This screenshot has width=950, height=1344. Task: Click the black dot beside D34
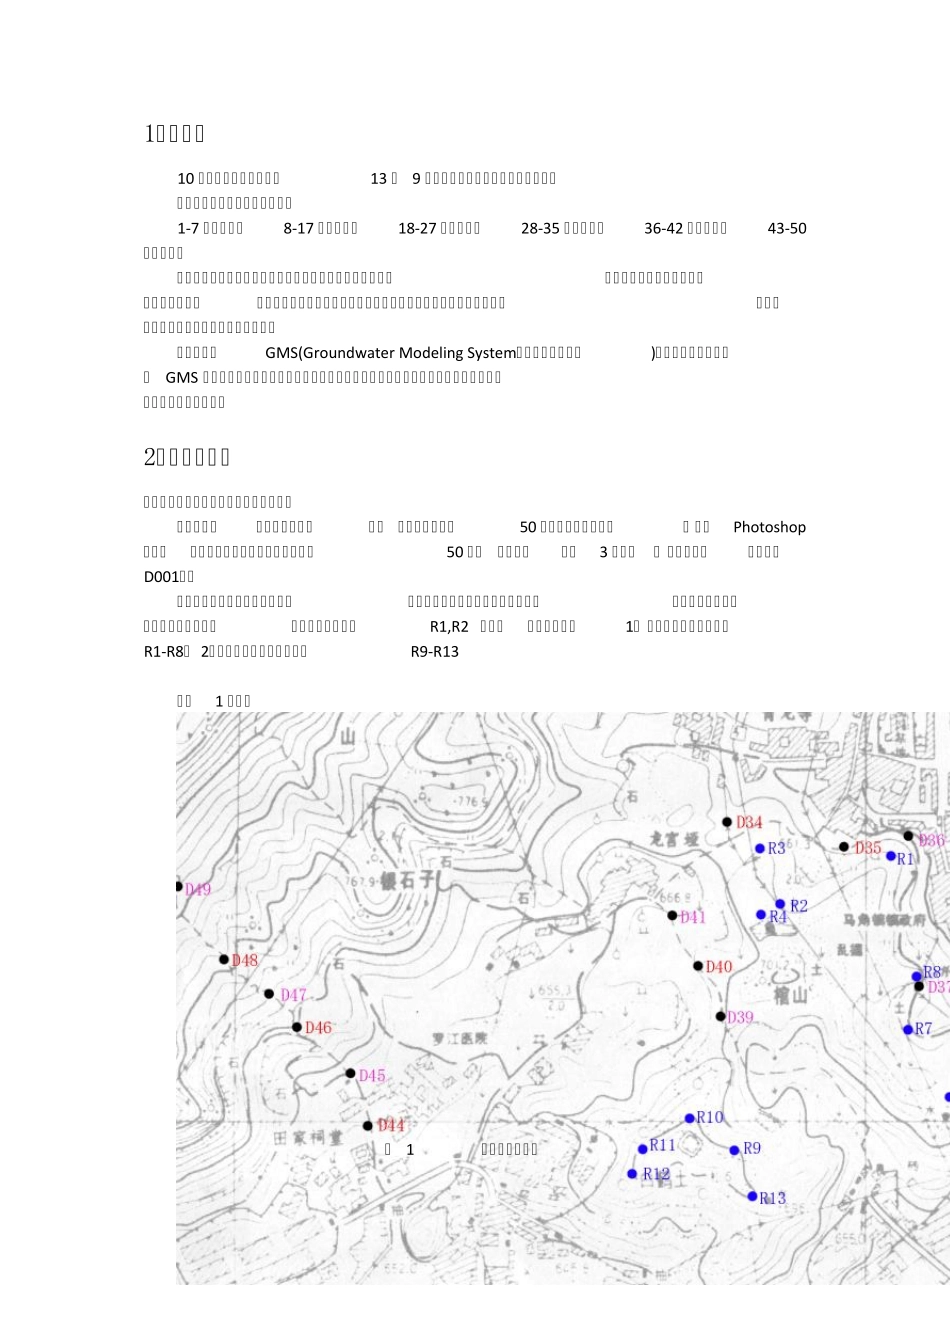coord(727,822)
